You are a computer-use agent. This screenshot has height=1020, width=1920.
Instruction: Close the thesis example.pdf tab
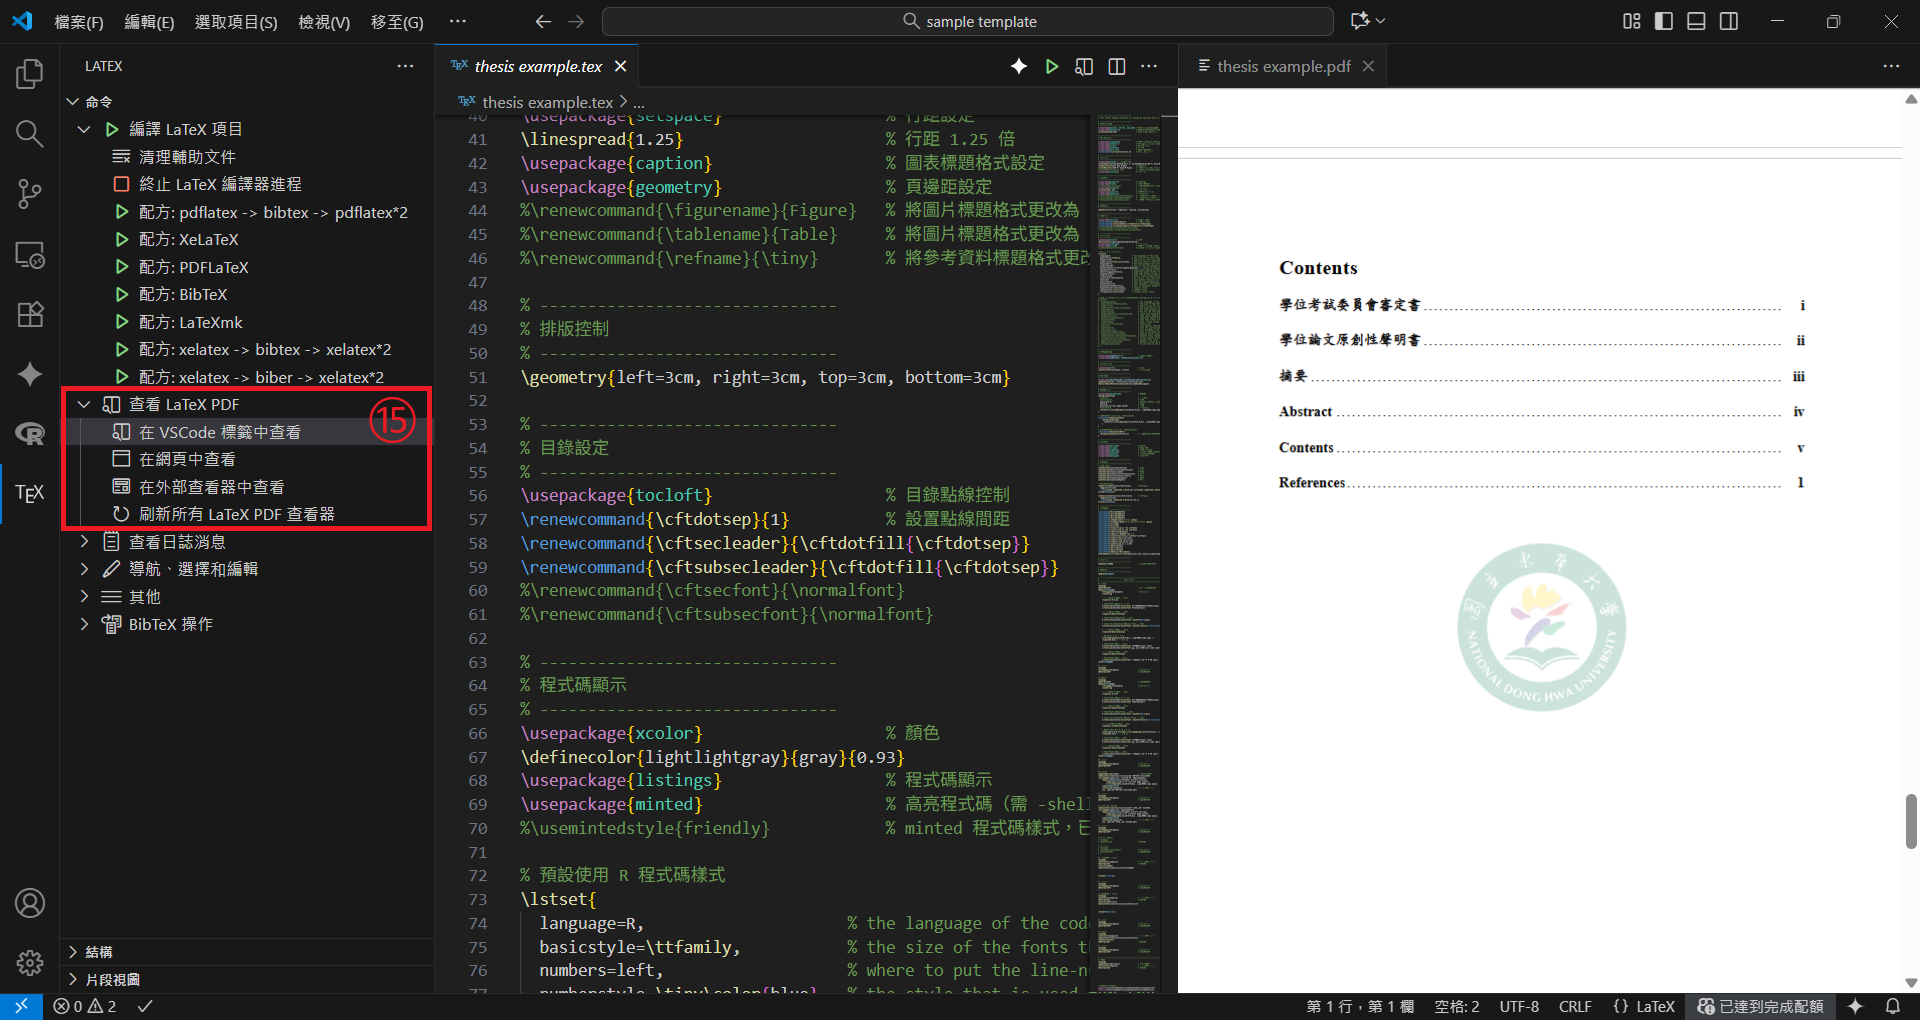[x=1368, y=66]
